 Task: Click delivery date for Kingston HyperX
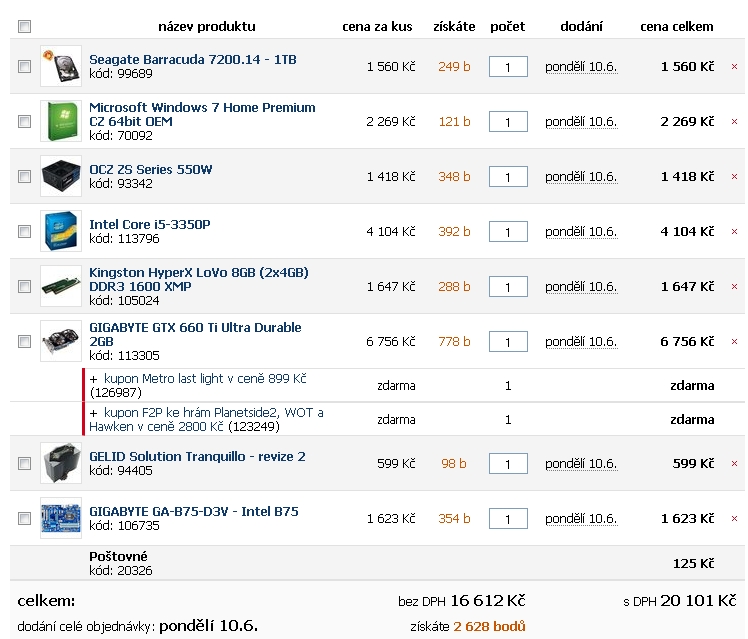[x=581, y=286]
